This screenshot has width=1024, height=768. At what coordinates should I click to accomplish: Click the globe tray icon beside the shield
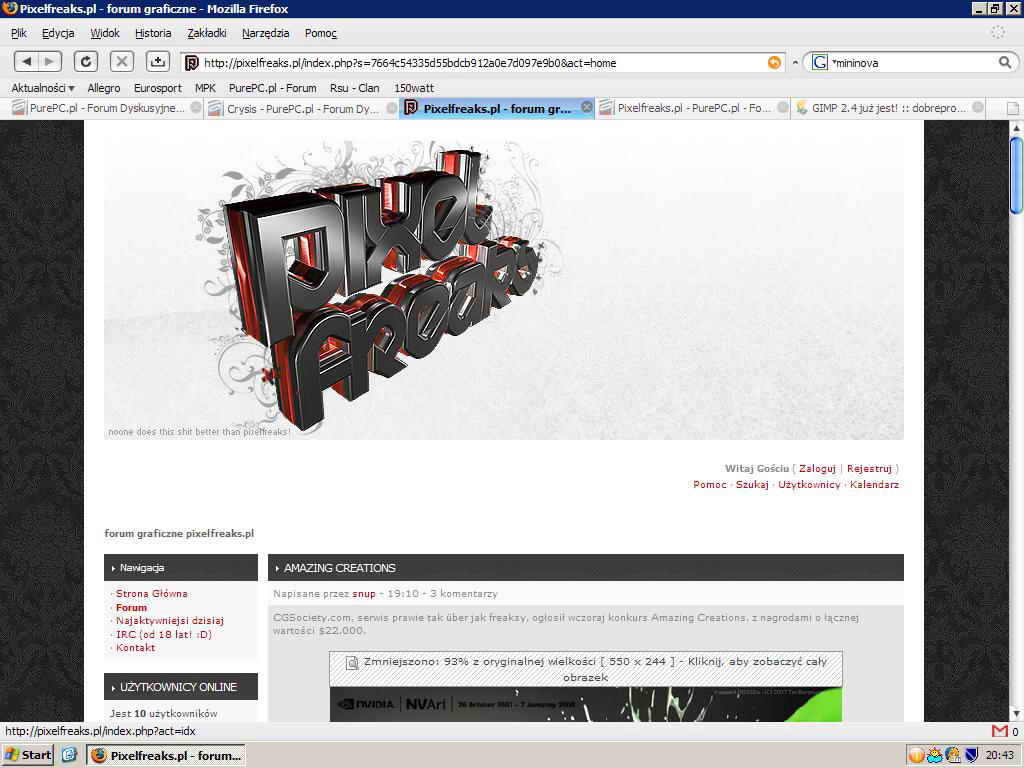point(953,756)
